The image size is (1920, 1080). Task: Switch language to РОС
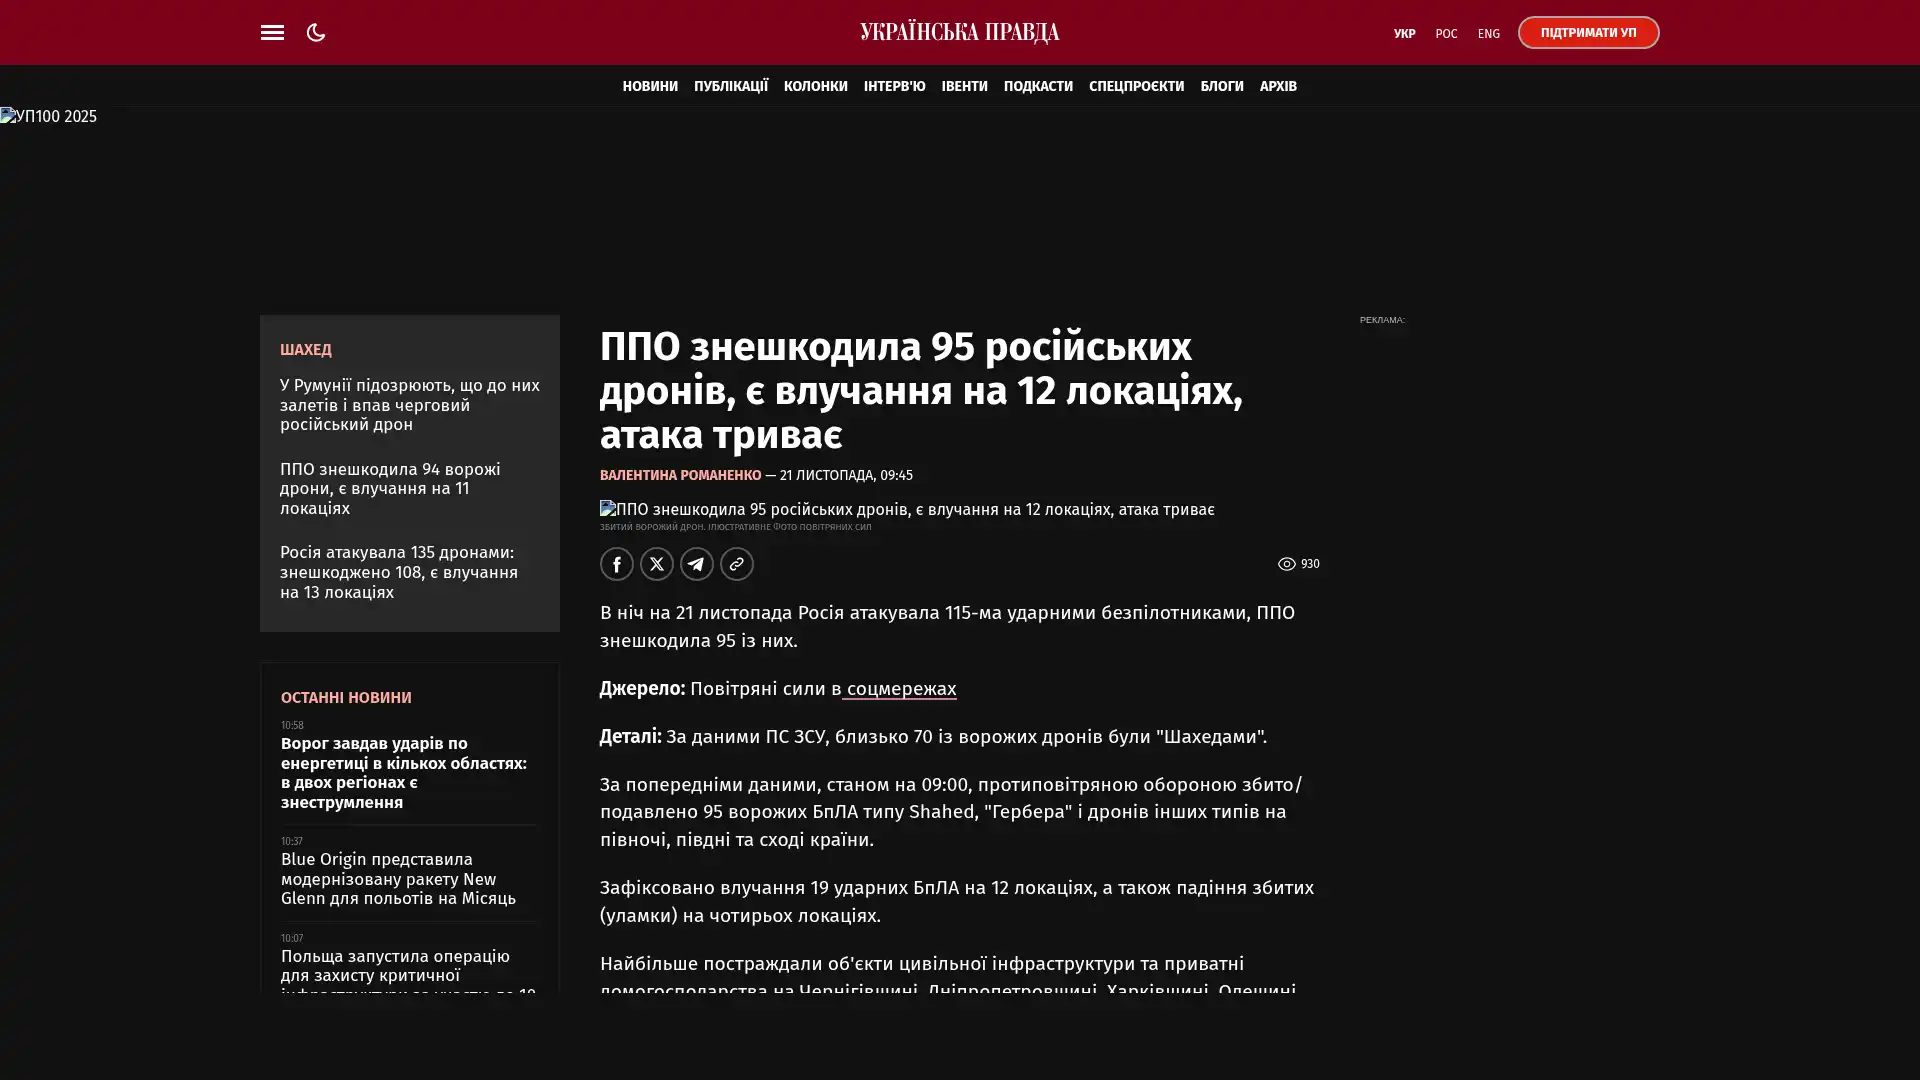click(x=1446, y=34)
